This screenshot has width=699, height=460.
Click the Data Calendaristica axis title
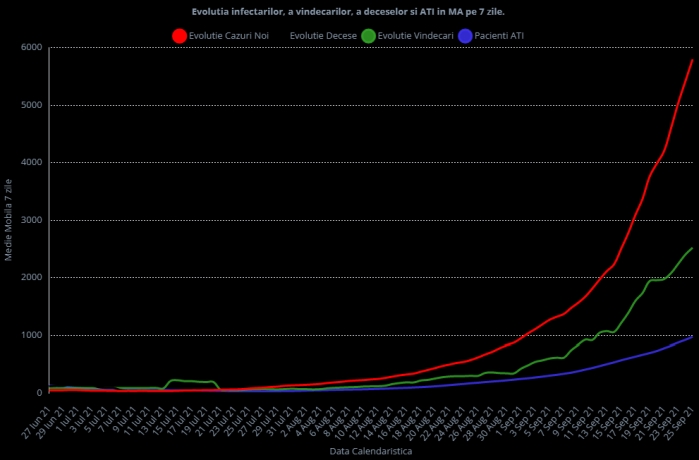(370, 452)
